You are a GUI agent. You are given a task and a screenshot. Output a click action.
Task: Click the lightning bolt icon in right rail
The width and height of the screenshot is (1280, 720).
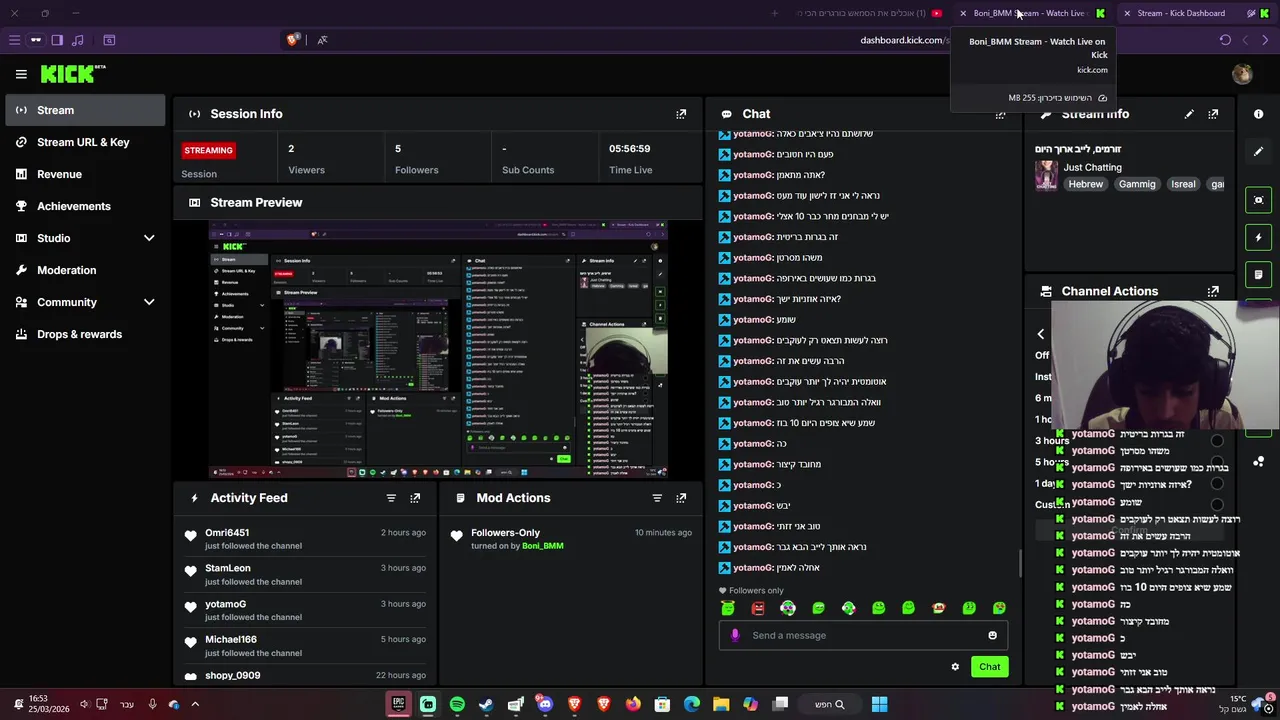1259,237
